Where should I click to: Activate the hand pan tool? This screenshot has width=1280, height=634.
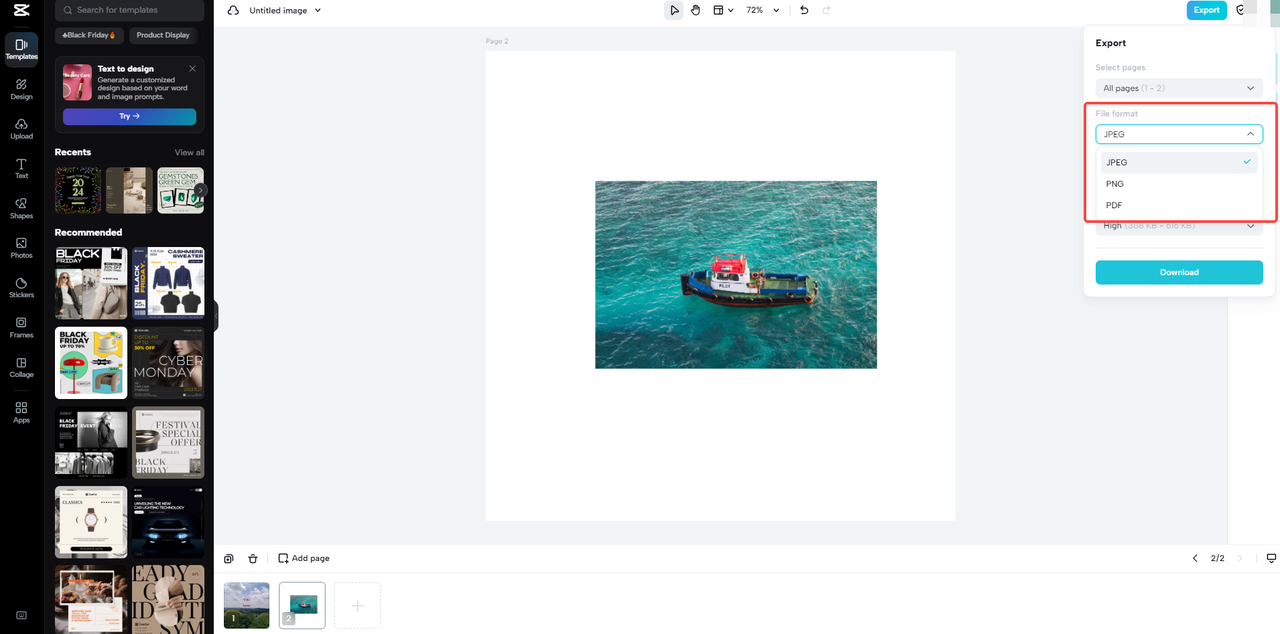(x=695, y=10)
